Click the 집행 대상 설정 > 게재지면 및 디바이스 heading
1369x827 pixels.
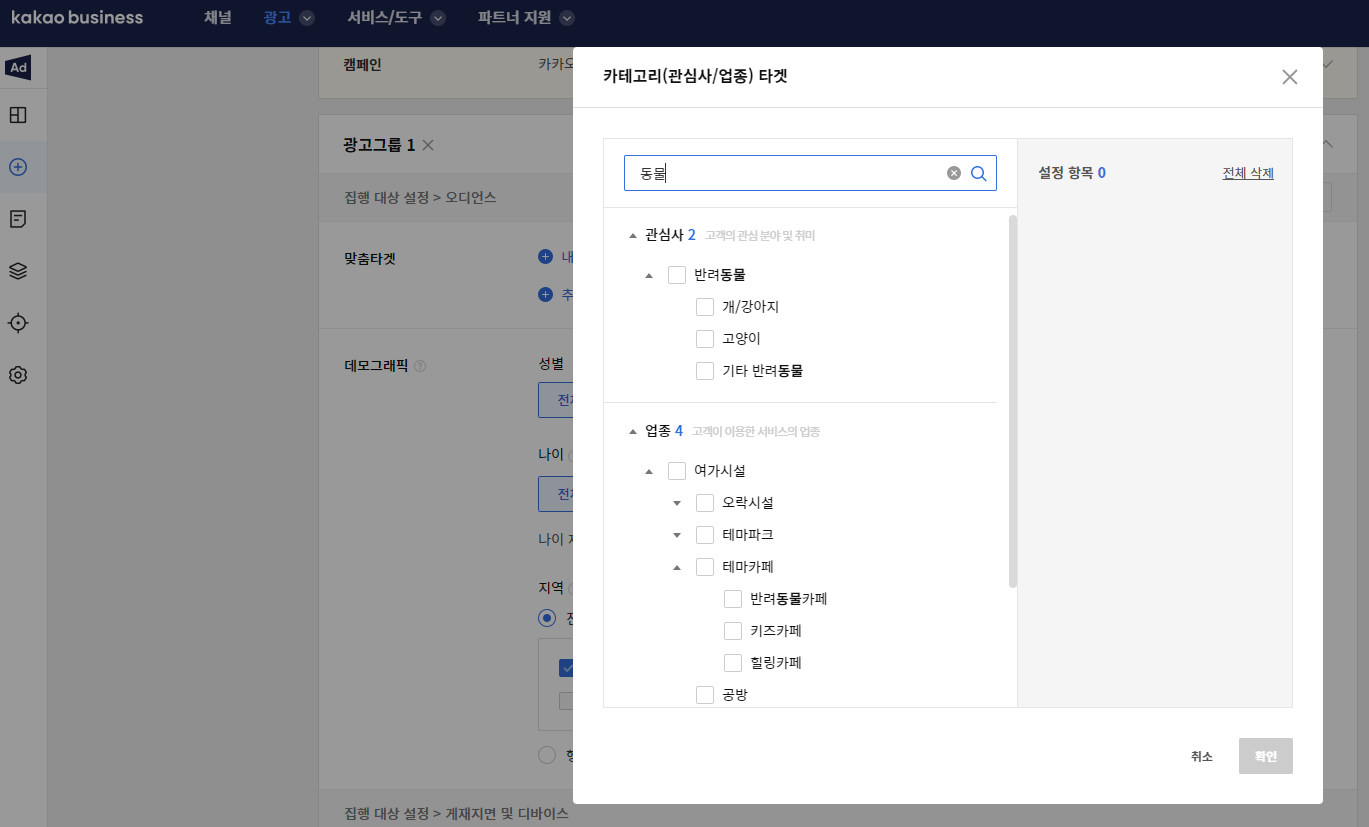pyautogui.click(x=456, y=814)
